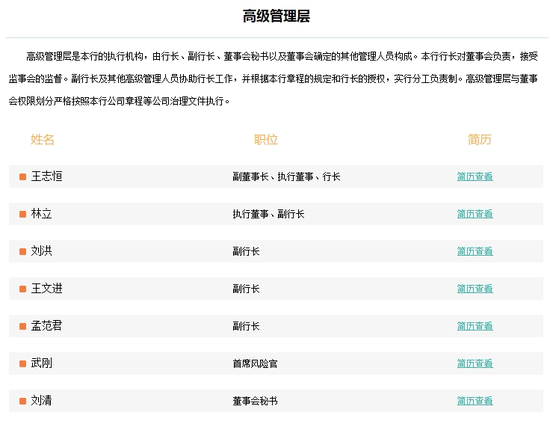550x424 pixels.
Task: Click orange bullet beside 孟范君
Action: click(23, 326)
